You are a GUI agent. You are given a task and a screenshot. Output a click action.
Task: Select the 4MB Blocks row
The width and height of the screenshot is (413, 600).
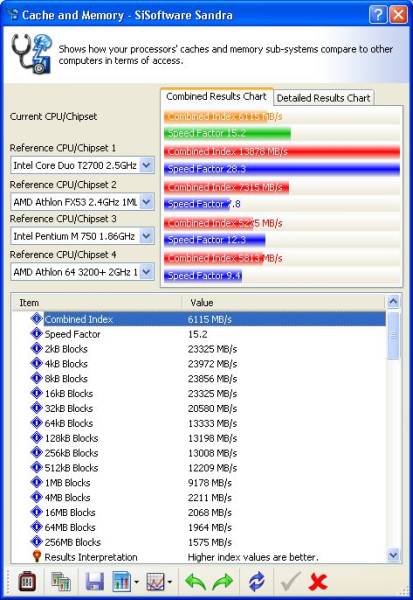[x=199, y=497]
